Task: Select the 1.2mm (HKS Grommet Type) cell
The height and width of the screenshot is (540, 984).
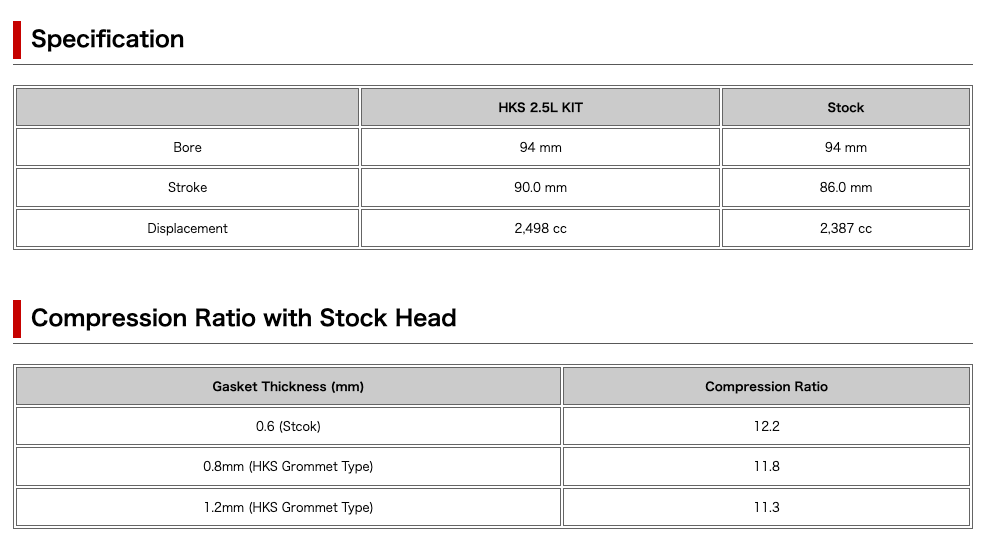Action: pos(288,507)
